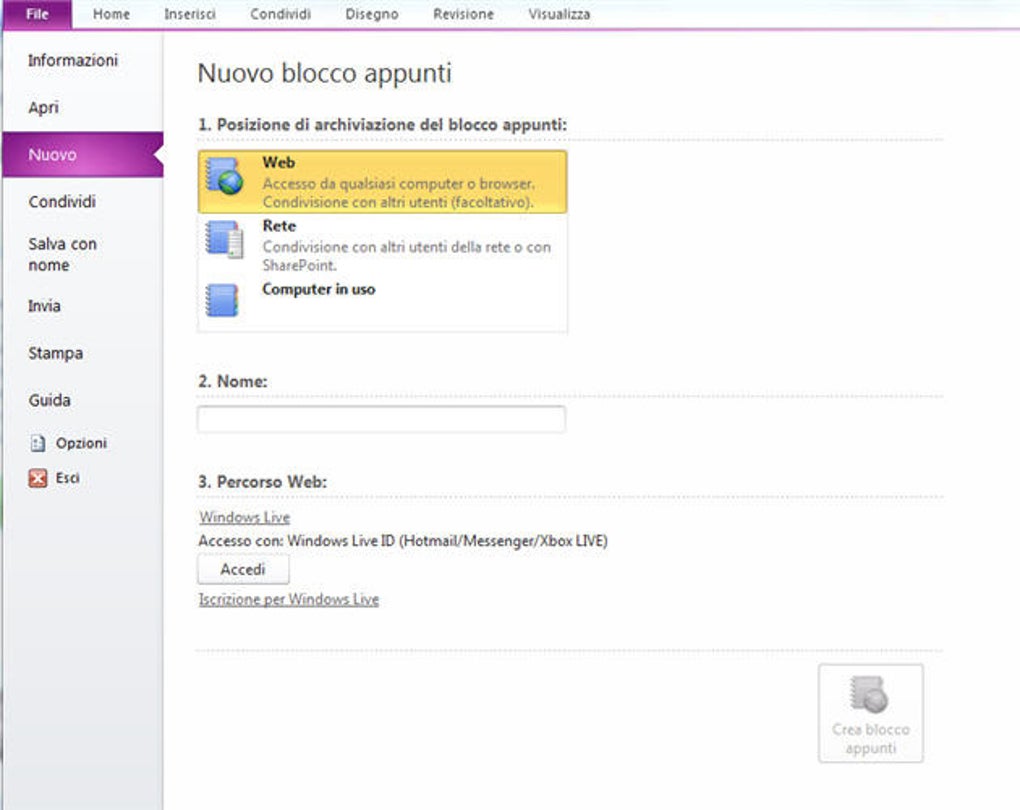Screen dimensions: 1020x810
Task: Open the File tab
Action: pos(37,14)
